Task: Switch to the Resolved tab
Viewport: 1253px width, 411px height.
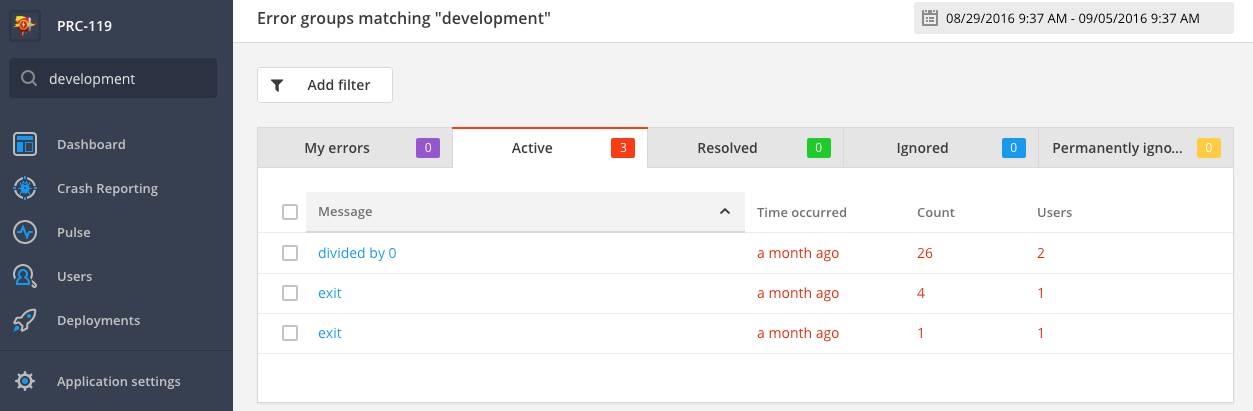Action: coord(727,148)
